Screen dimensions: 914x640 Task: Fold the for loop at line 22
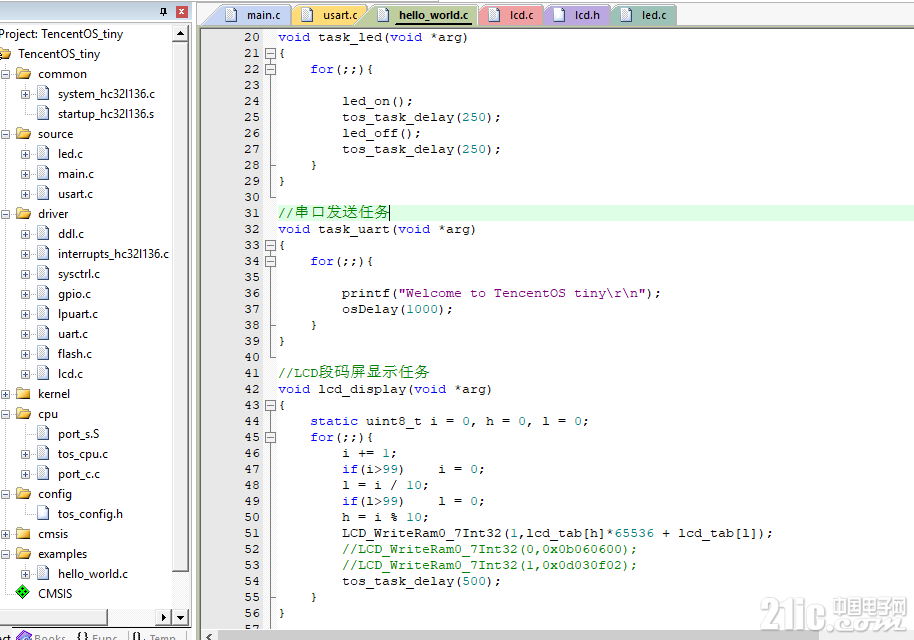[x=270, y=69]
